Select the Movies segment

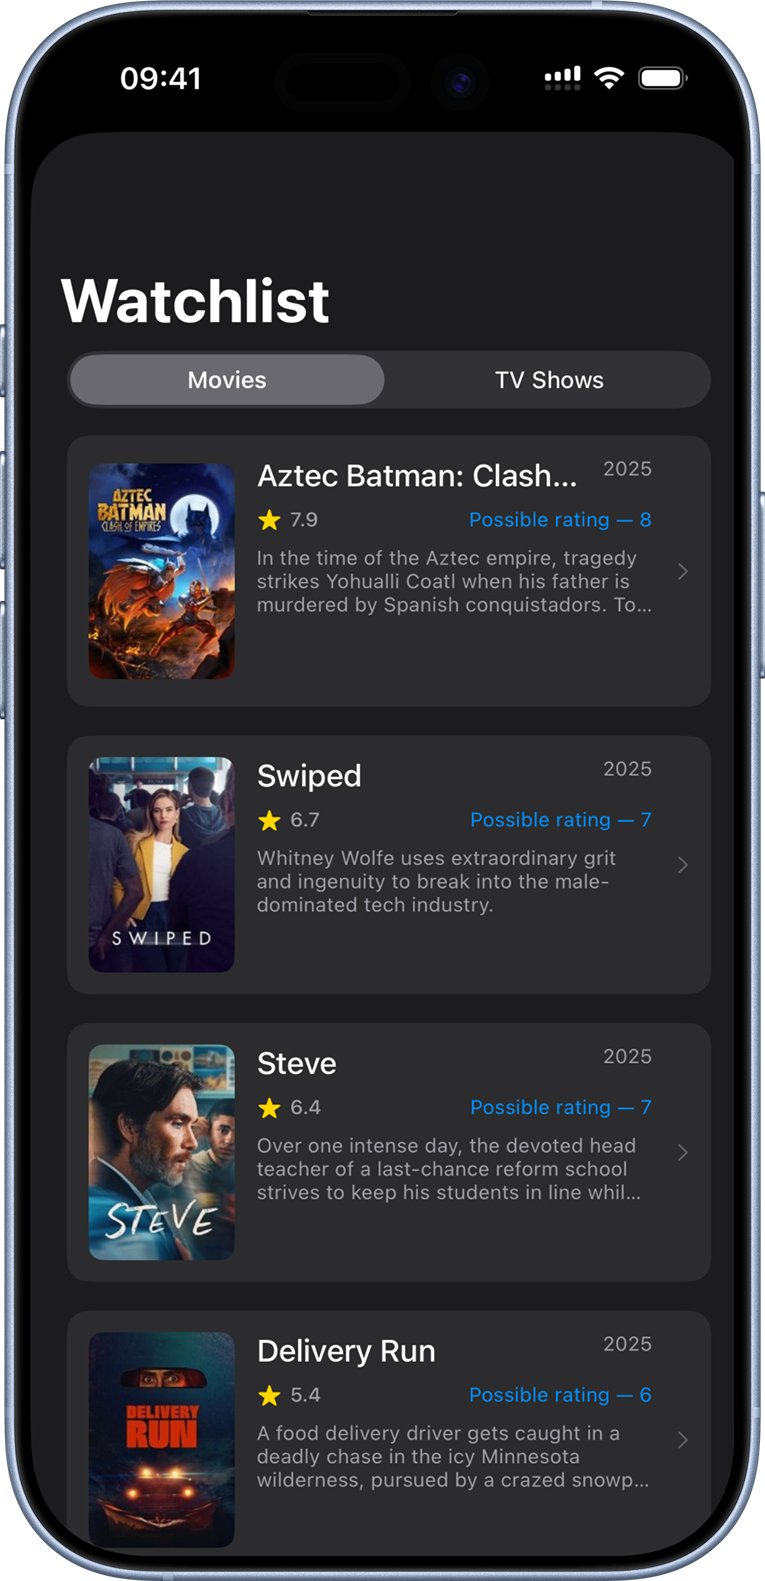tap(227, 380)
